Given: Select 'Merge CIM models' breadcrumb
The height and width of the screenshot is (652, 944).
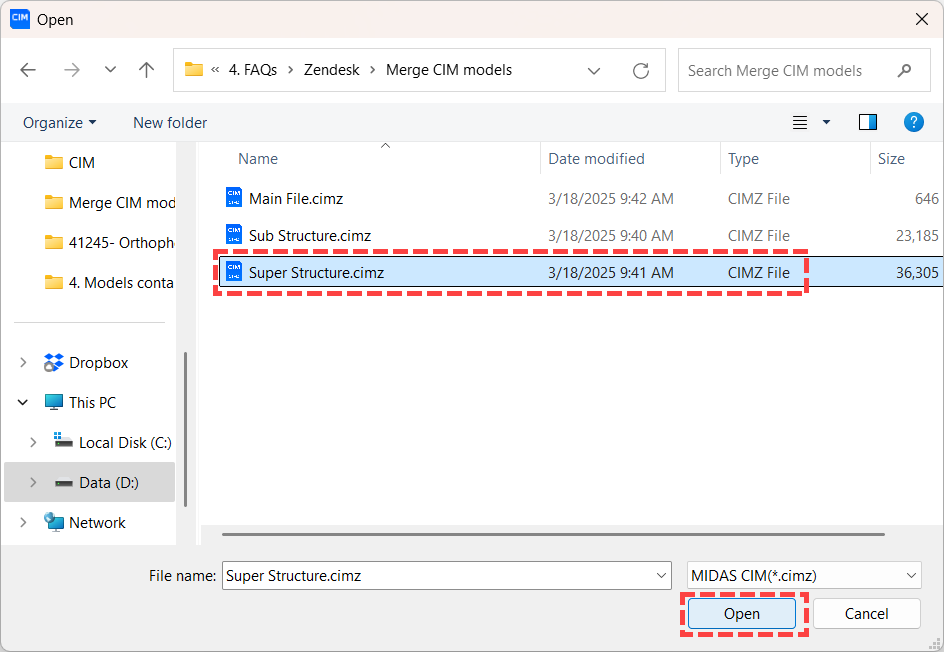Looking at the screenshot, I should pyautogui.click(x=449, y=70).
